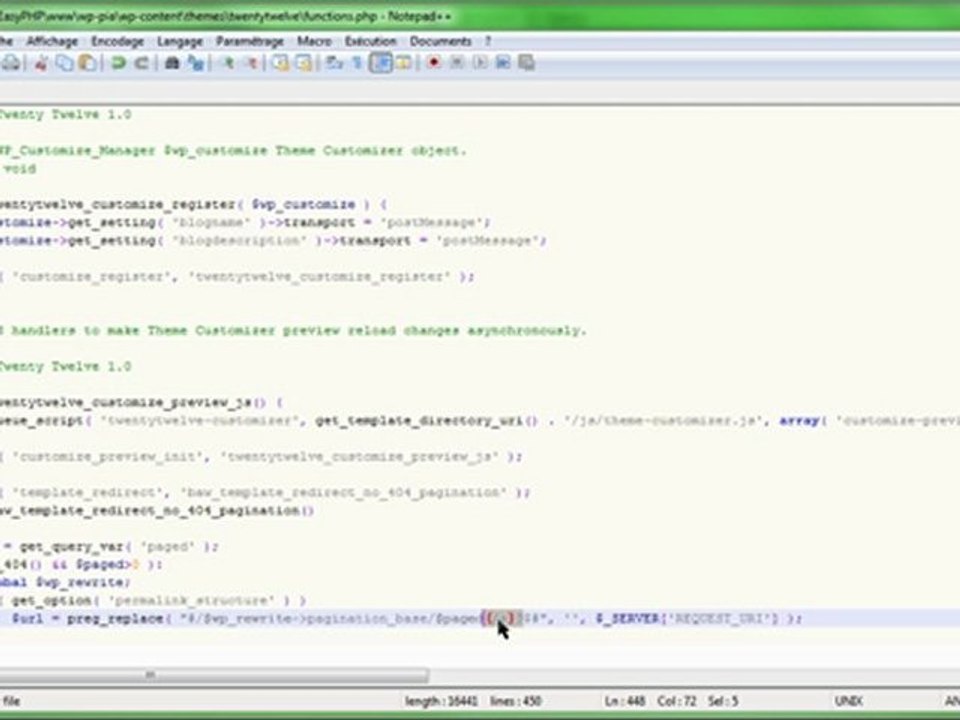960x720 pixels.
Task: Click the Theme Customizer object comment text
Action: point(370,150)
